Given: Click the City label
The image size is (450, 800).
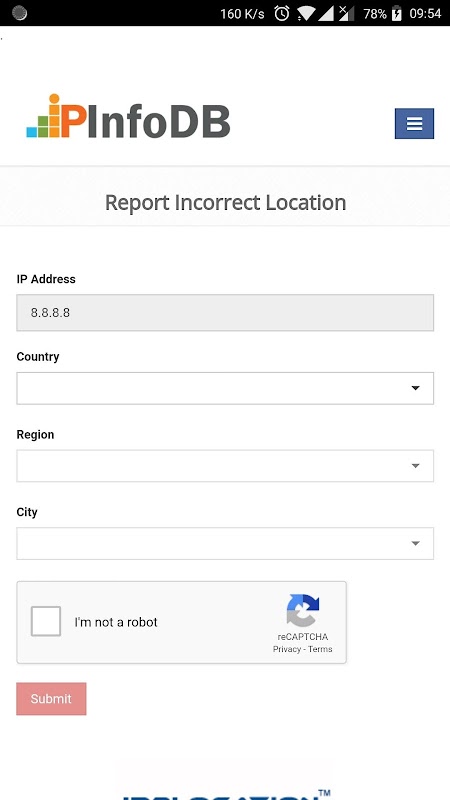Looking at the screenshot, I should 27,512.
